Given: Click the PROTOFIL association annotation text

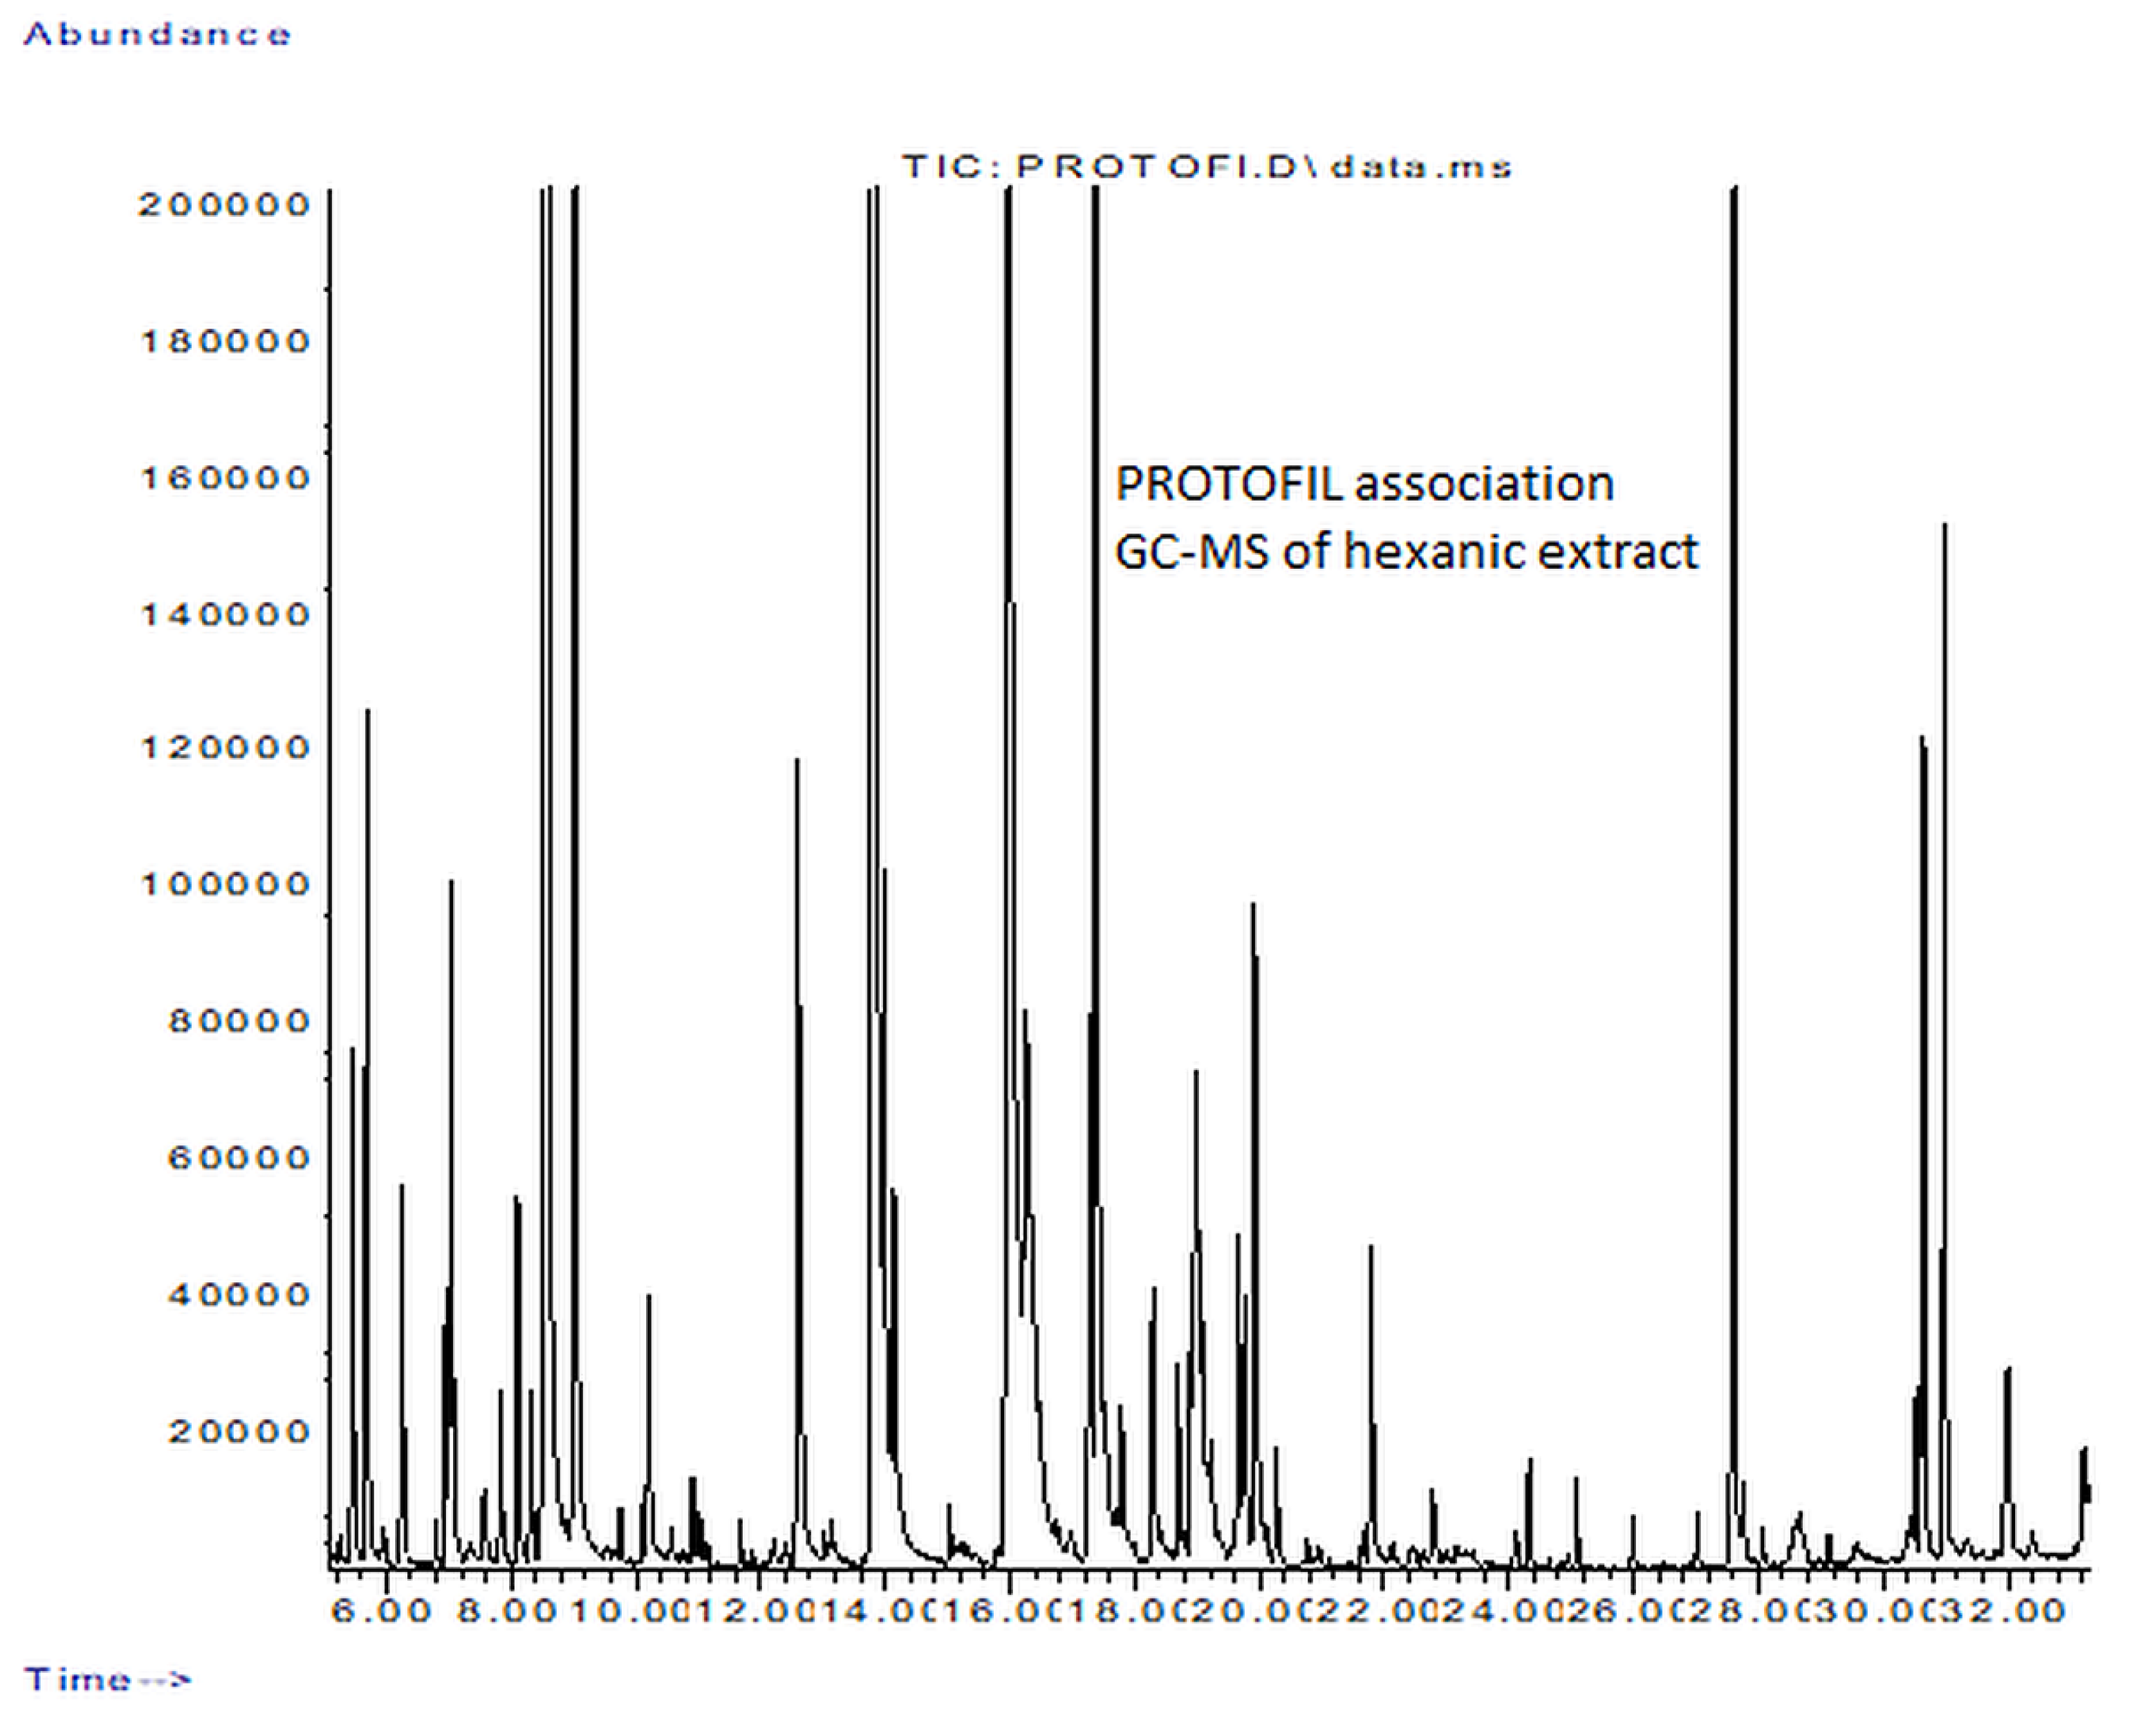Looking at the screenshot, I should 1364,484.
